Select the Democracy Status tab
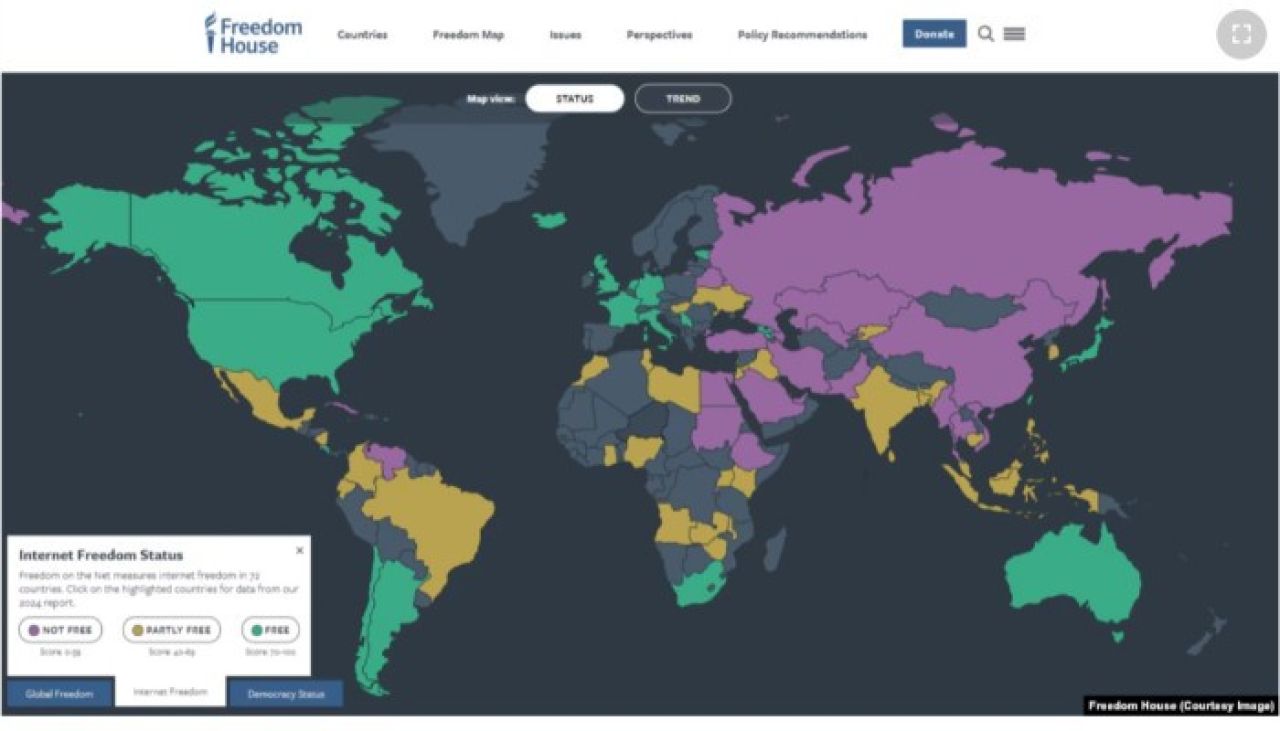Screen dimensions: 1280x731 [285, 693]
